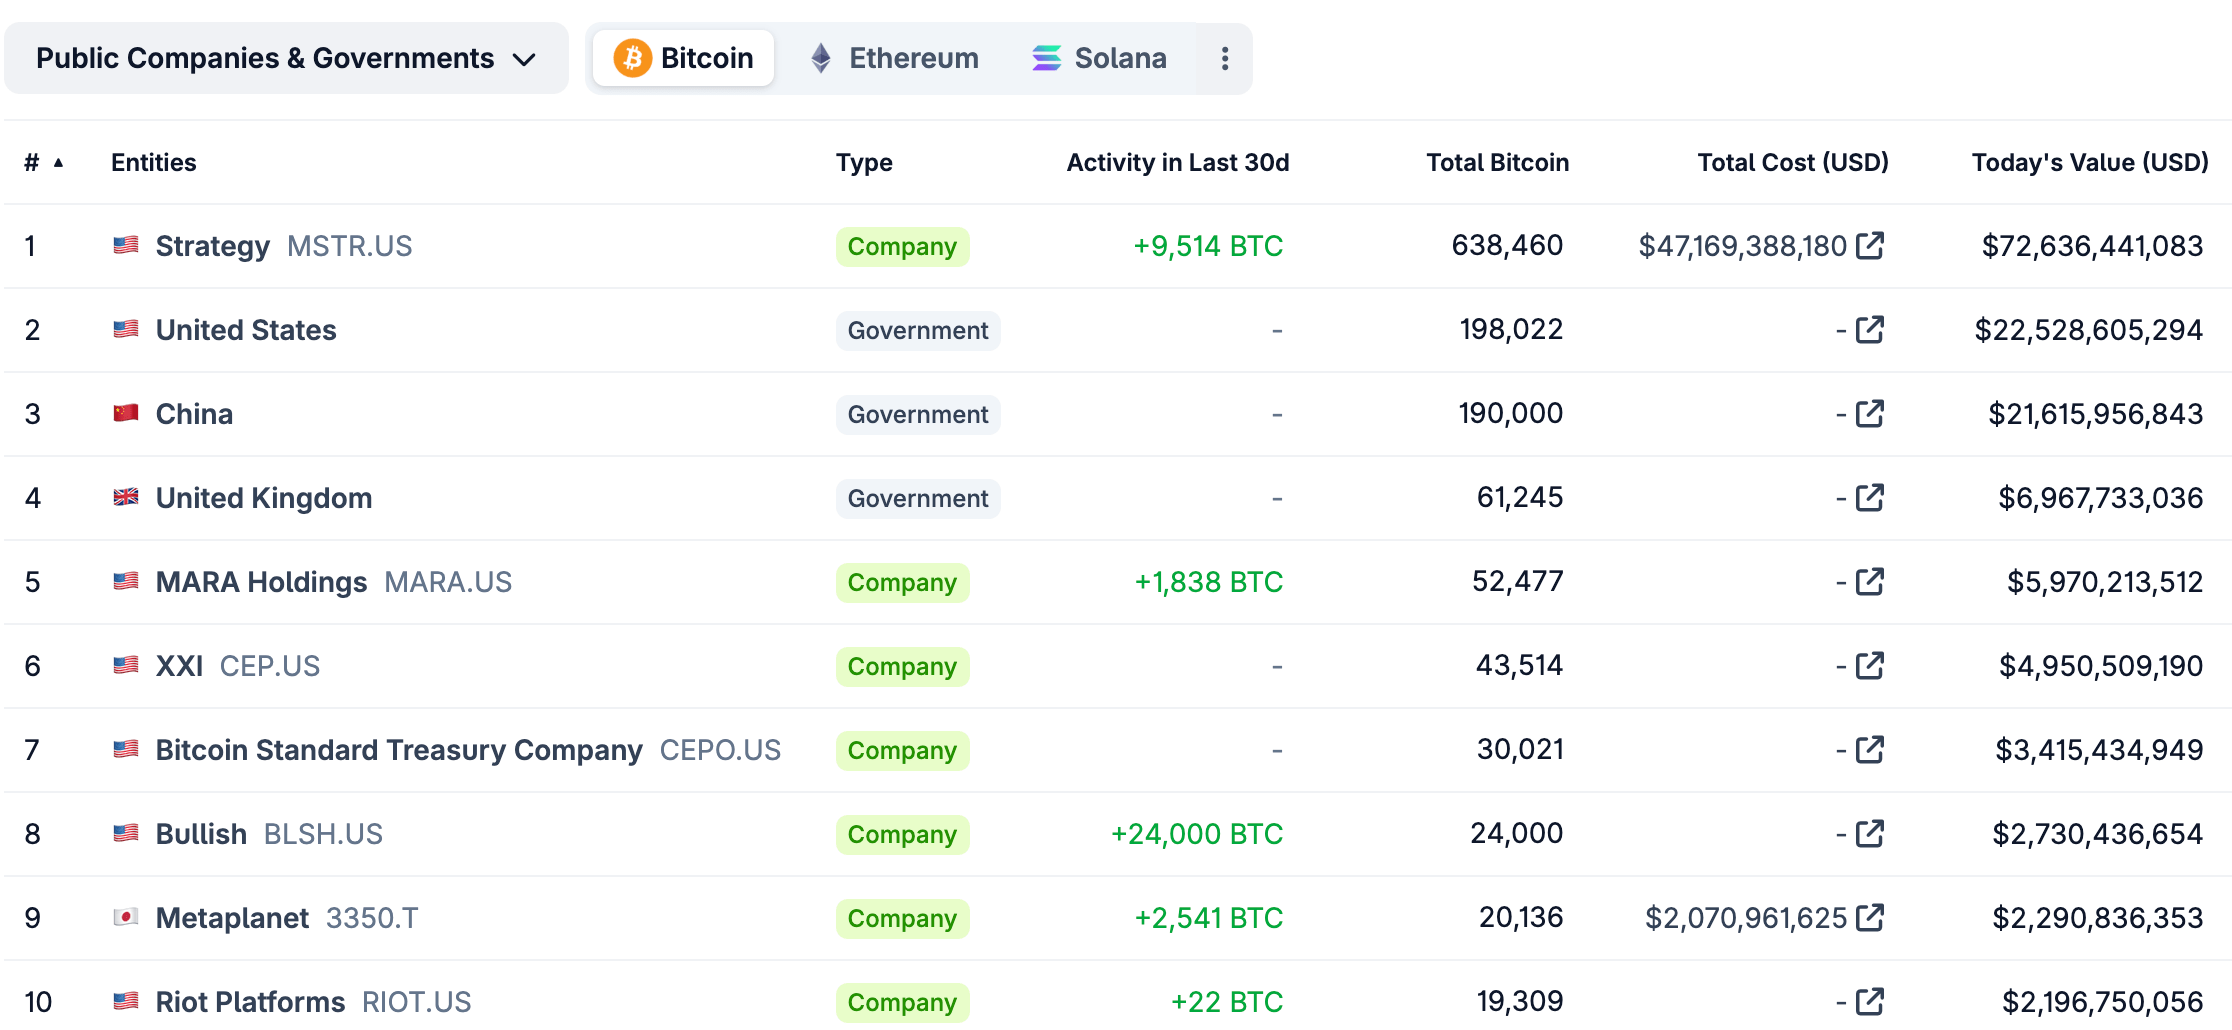Click the Bitcoin logo icon
Image resolution: width=2232 pixels, height=1030 pixels.
(x=631, y=58)
